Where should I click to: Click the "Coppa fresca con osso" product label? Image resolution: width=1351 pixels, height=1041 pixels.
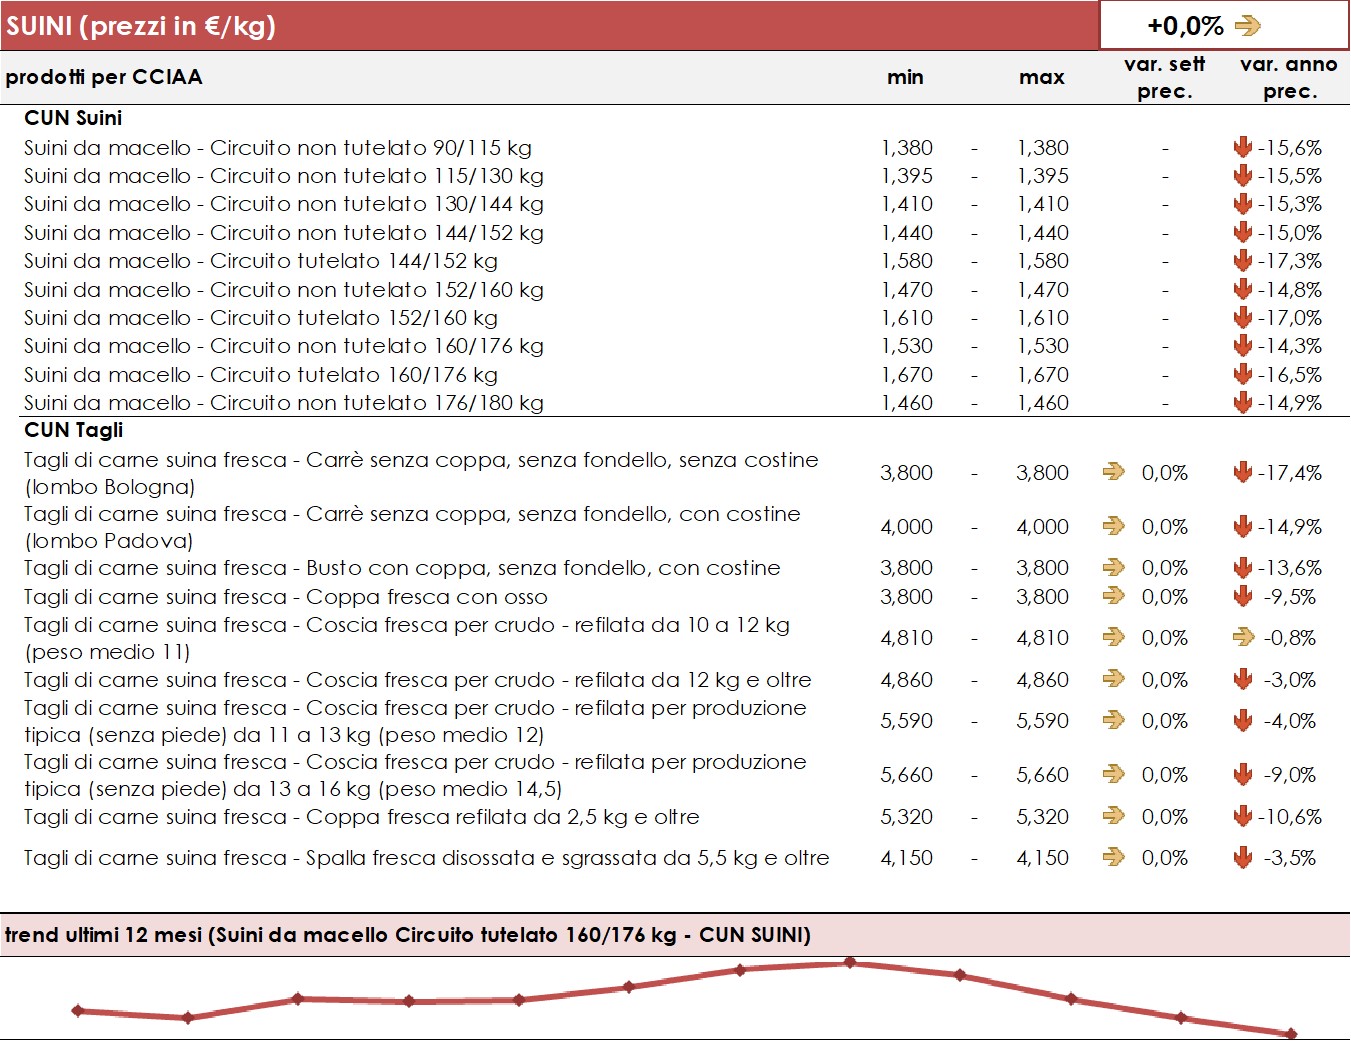tap(427, 597)
